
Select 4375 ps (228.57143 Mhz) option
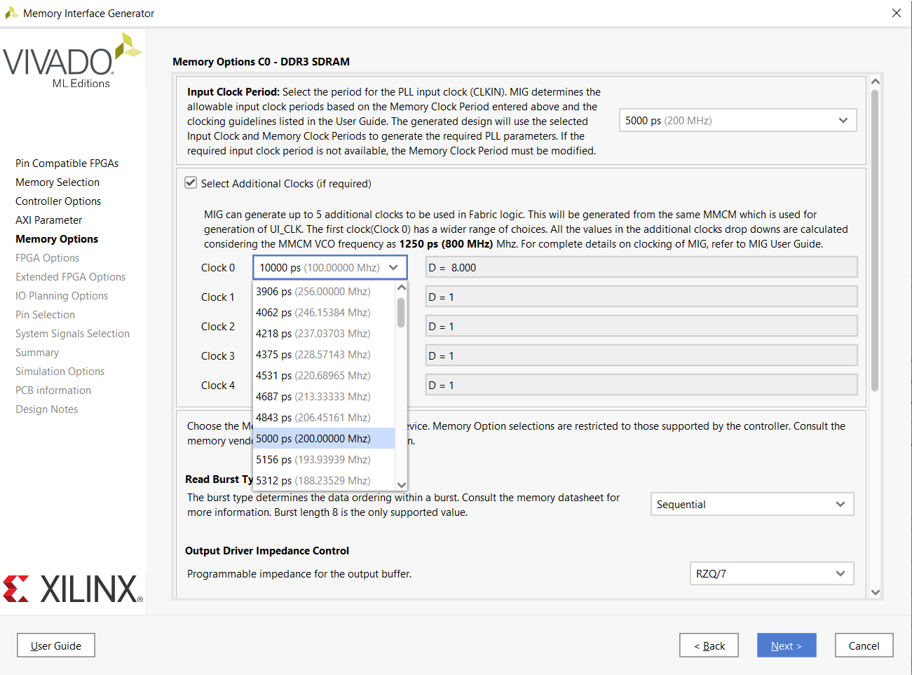325,354
